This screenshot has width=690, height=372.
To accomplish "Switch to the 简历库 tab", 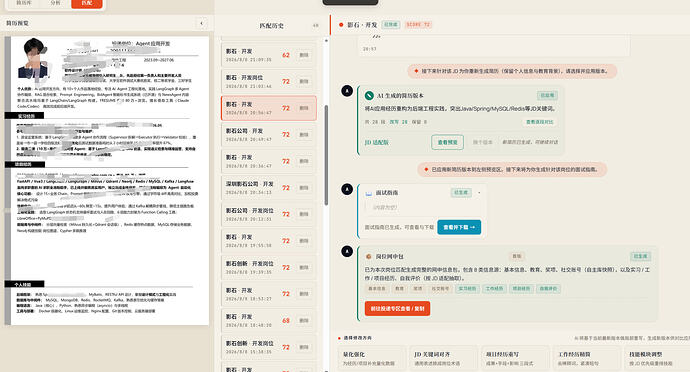I will [x=24, y=3].
